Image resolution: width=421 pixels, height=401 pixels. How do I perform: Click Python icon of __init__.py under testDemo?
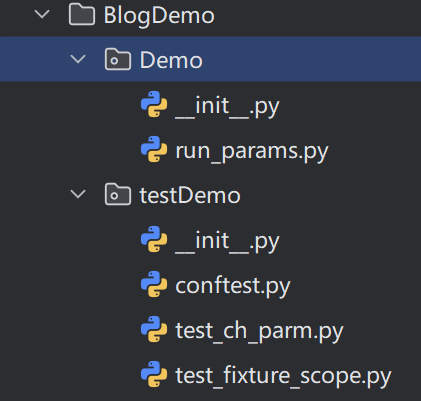(154, 239)
